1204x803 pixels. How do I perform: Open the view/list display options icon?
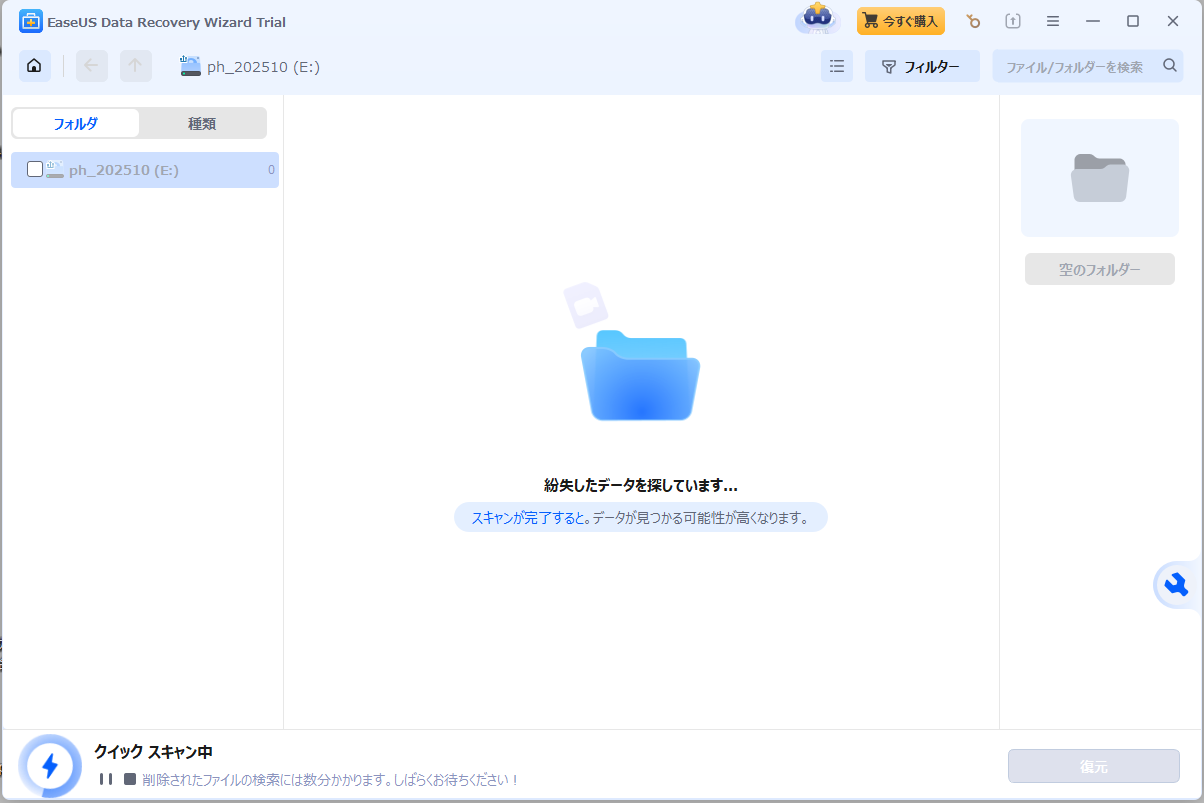click(837, 65)
